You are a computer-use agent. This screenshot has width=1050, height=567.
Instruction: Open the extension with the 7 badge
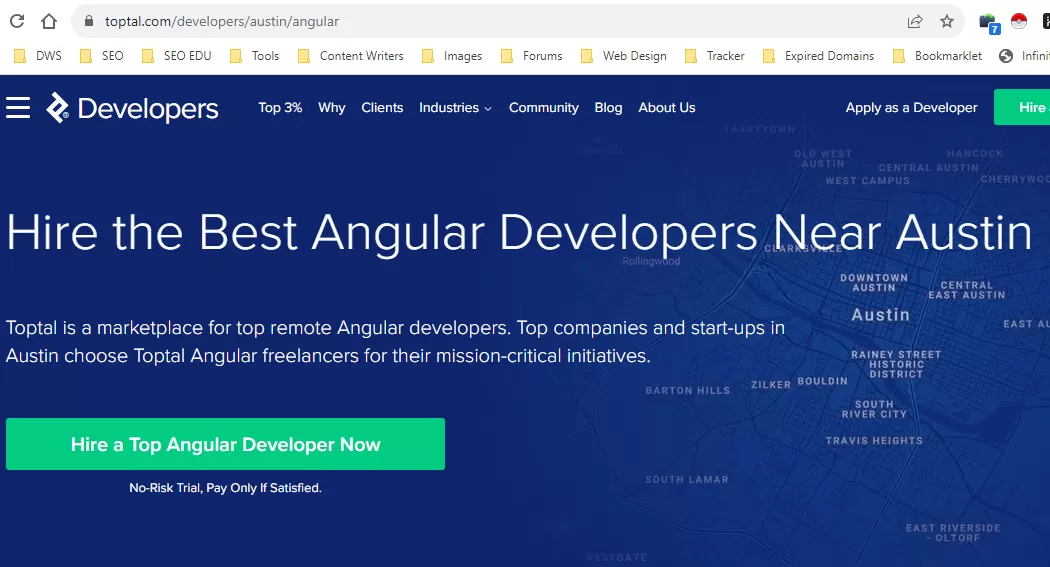tap(988, 22)
